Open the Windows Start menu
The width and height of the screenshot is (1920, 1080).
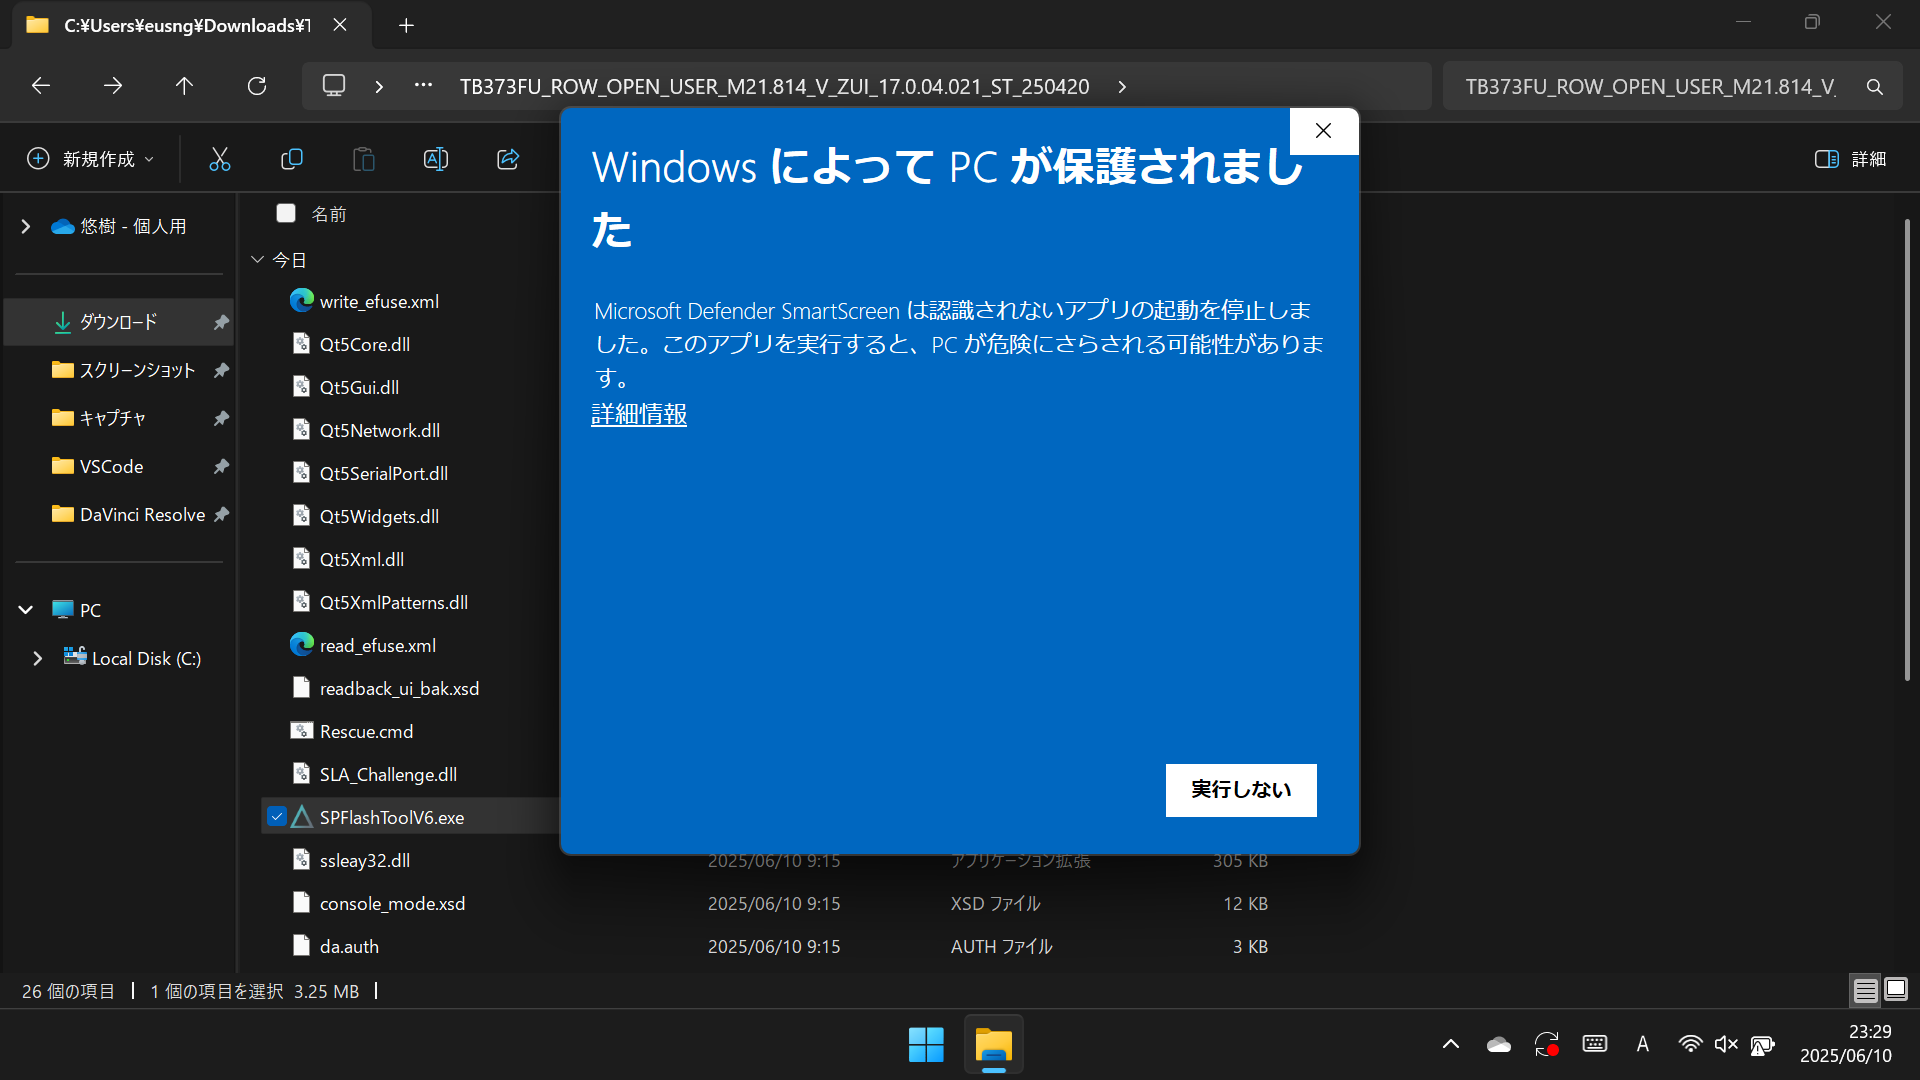click(x=926, y=1045)
